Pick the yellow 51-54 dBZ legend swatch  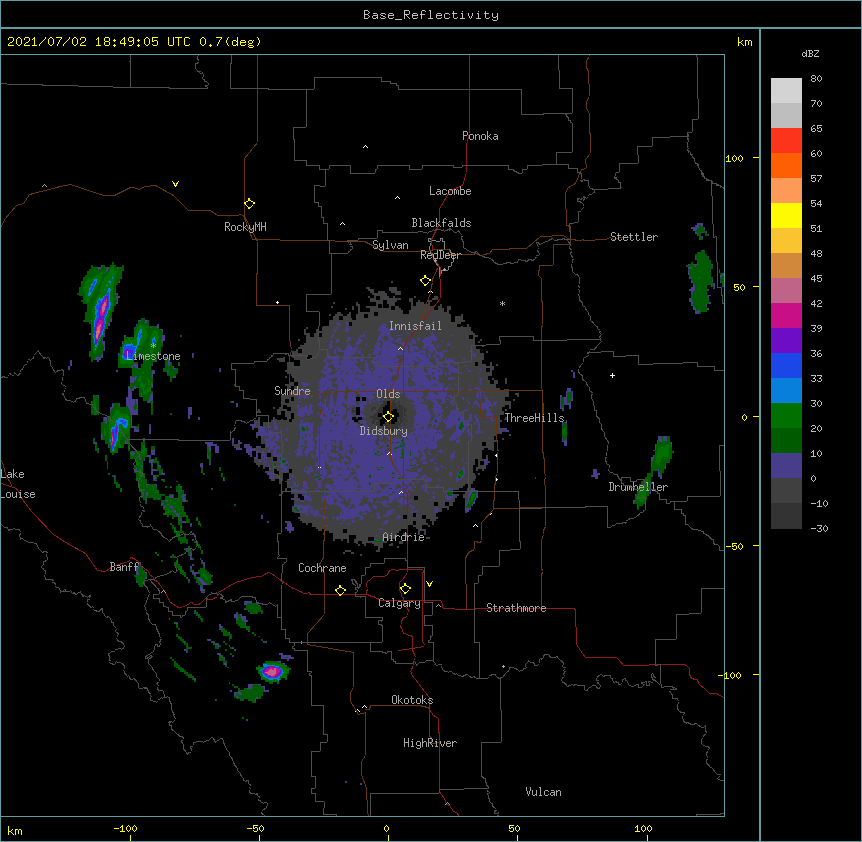pyautogui.click(x=786, y=216)
